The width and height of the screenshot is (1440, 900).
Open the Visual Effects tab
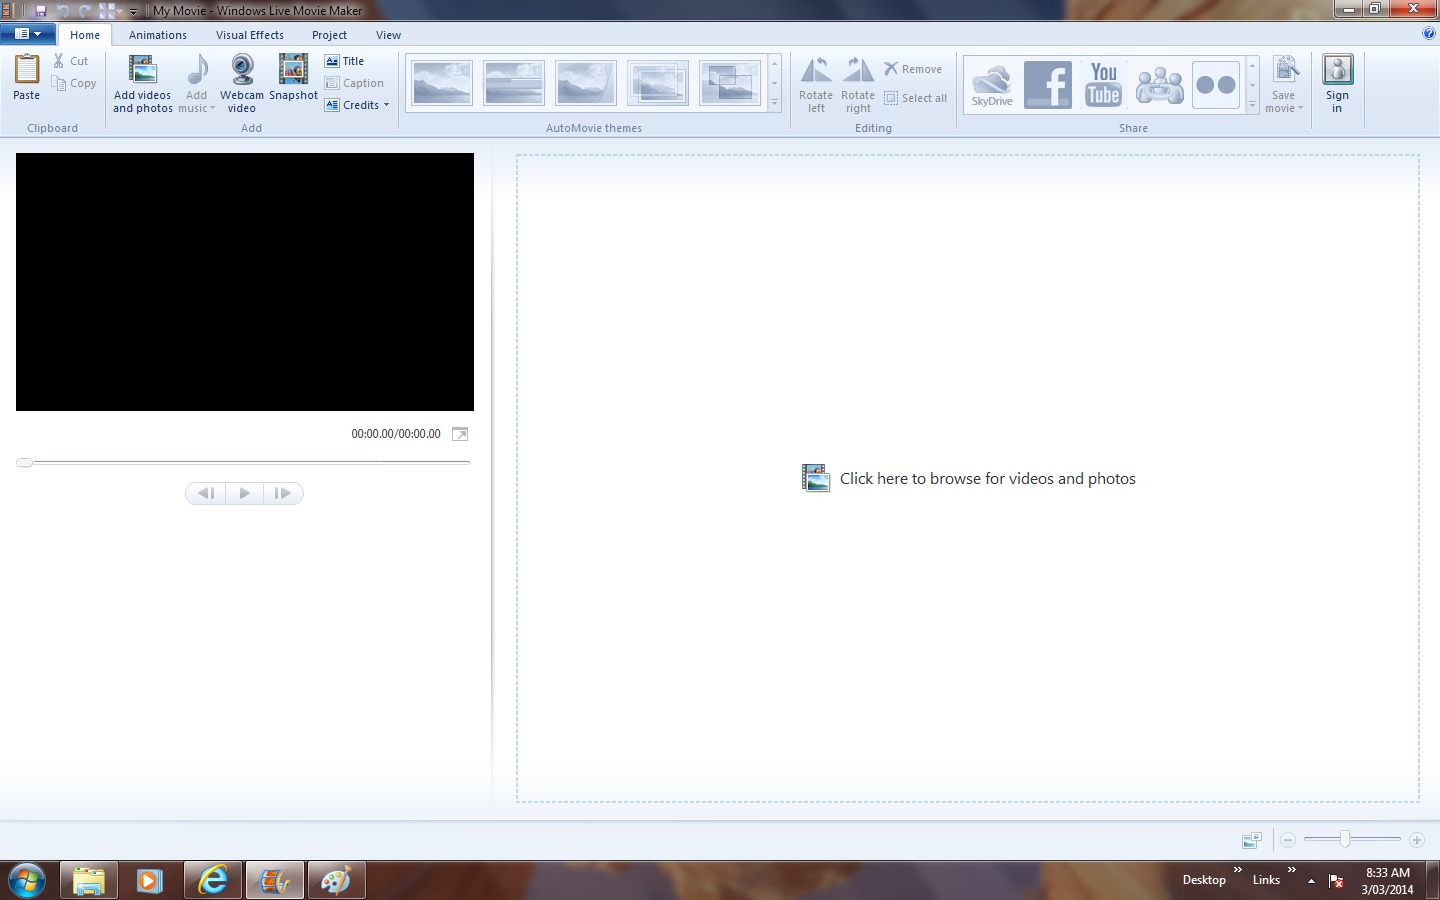pyautogui.click(x=250, y=35)
